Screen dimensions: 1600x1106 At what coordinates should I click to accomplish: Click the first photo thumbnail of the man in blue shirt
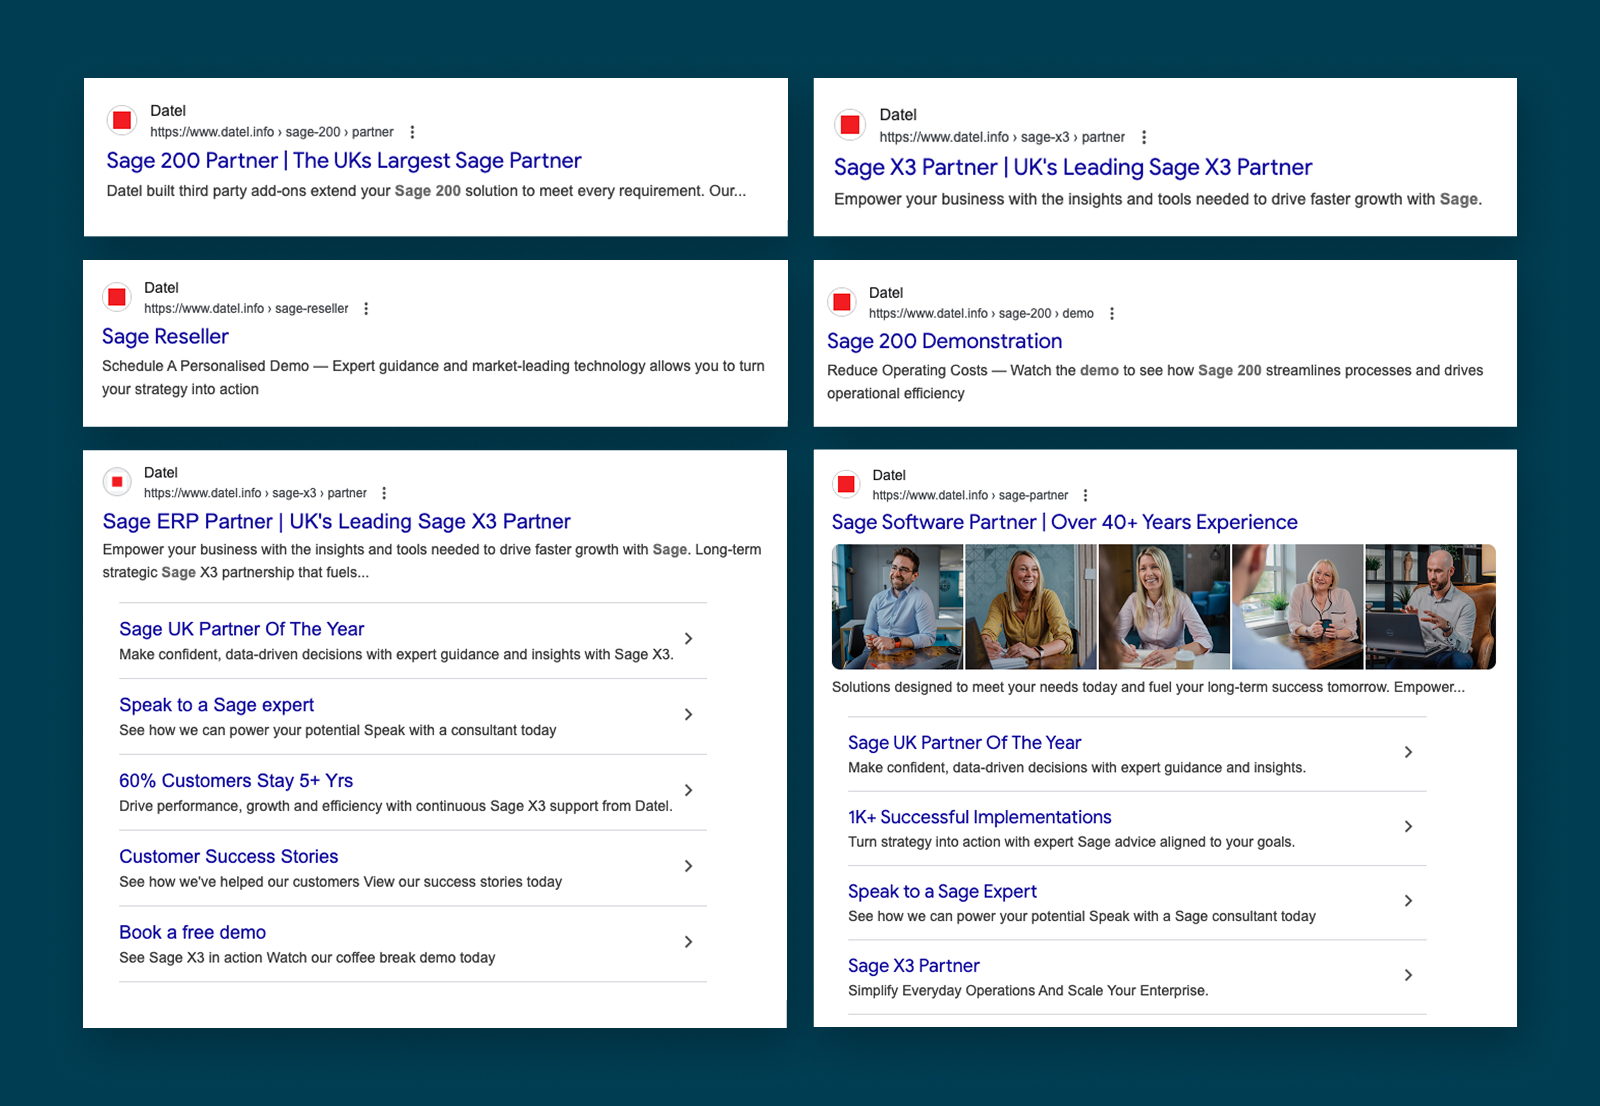click(897, 607)
